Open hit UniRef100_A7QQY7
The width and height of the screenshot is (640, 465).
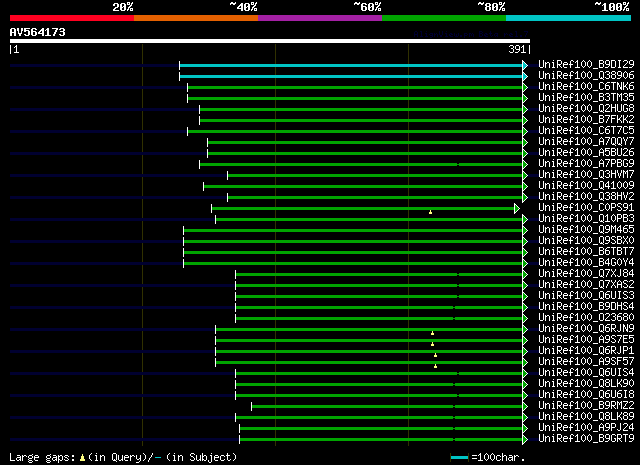[586, 141]
